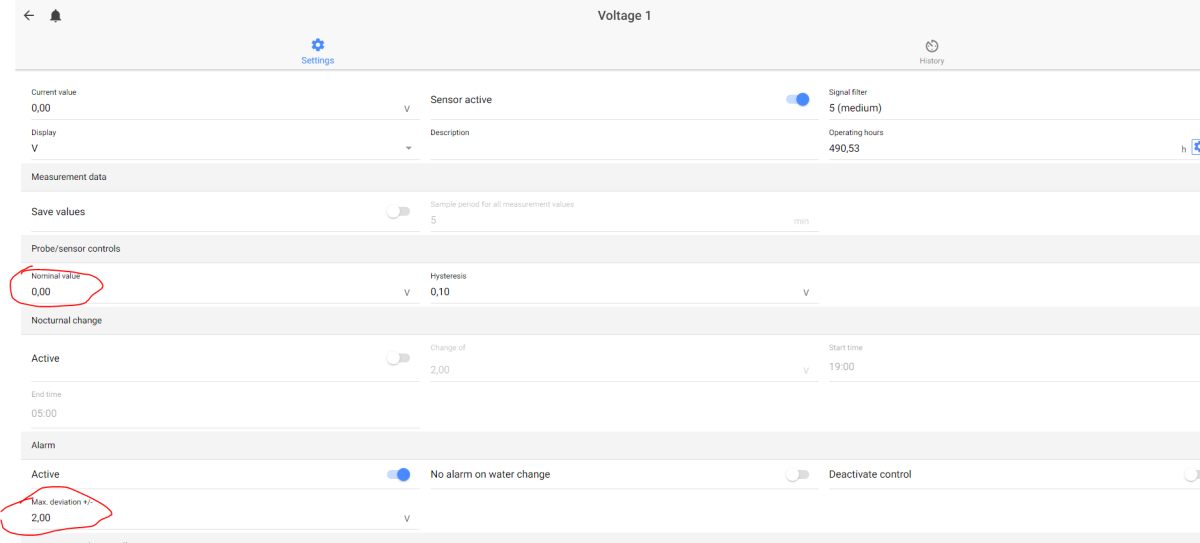Open operating hours gear settings icon

1196,147
